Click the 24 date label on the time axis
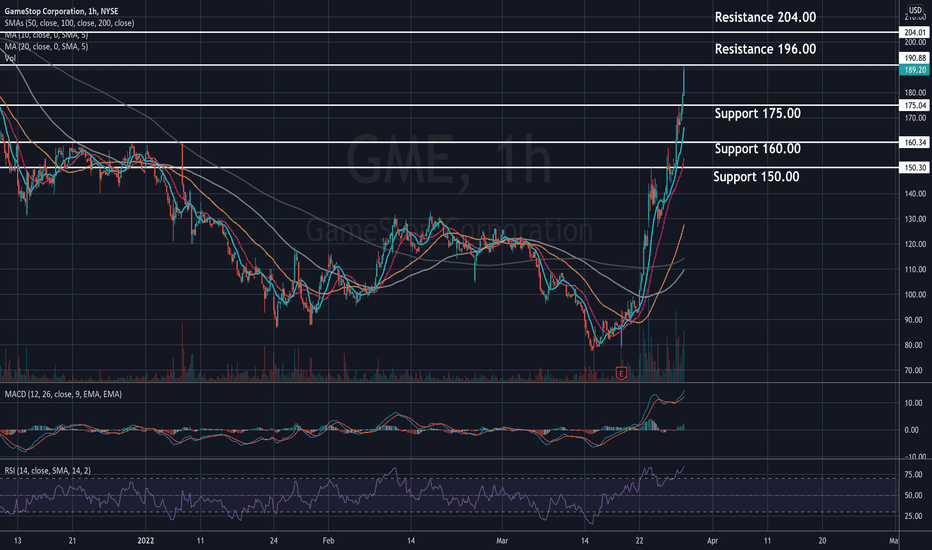Image resolution: width=932 pixels, height=550 pixels. pyautogui.click(x=273, y=541)
